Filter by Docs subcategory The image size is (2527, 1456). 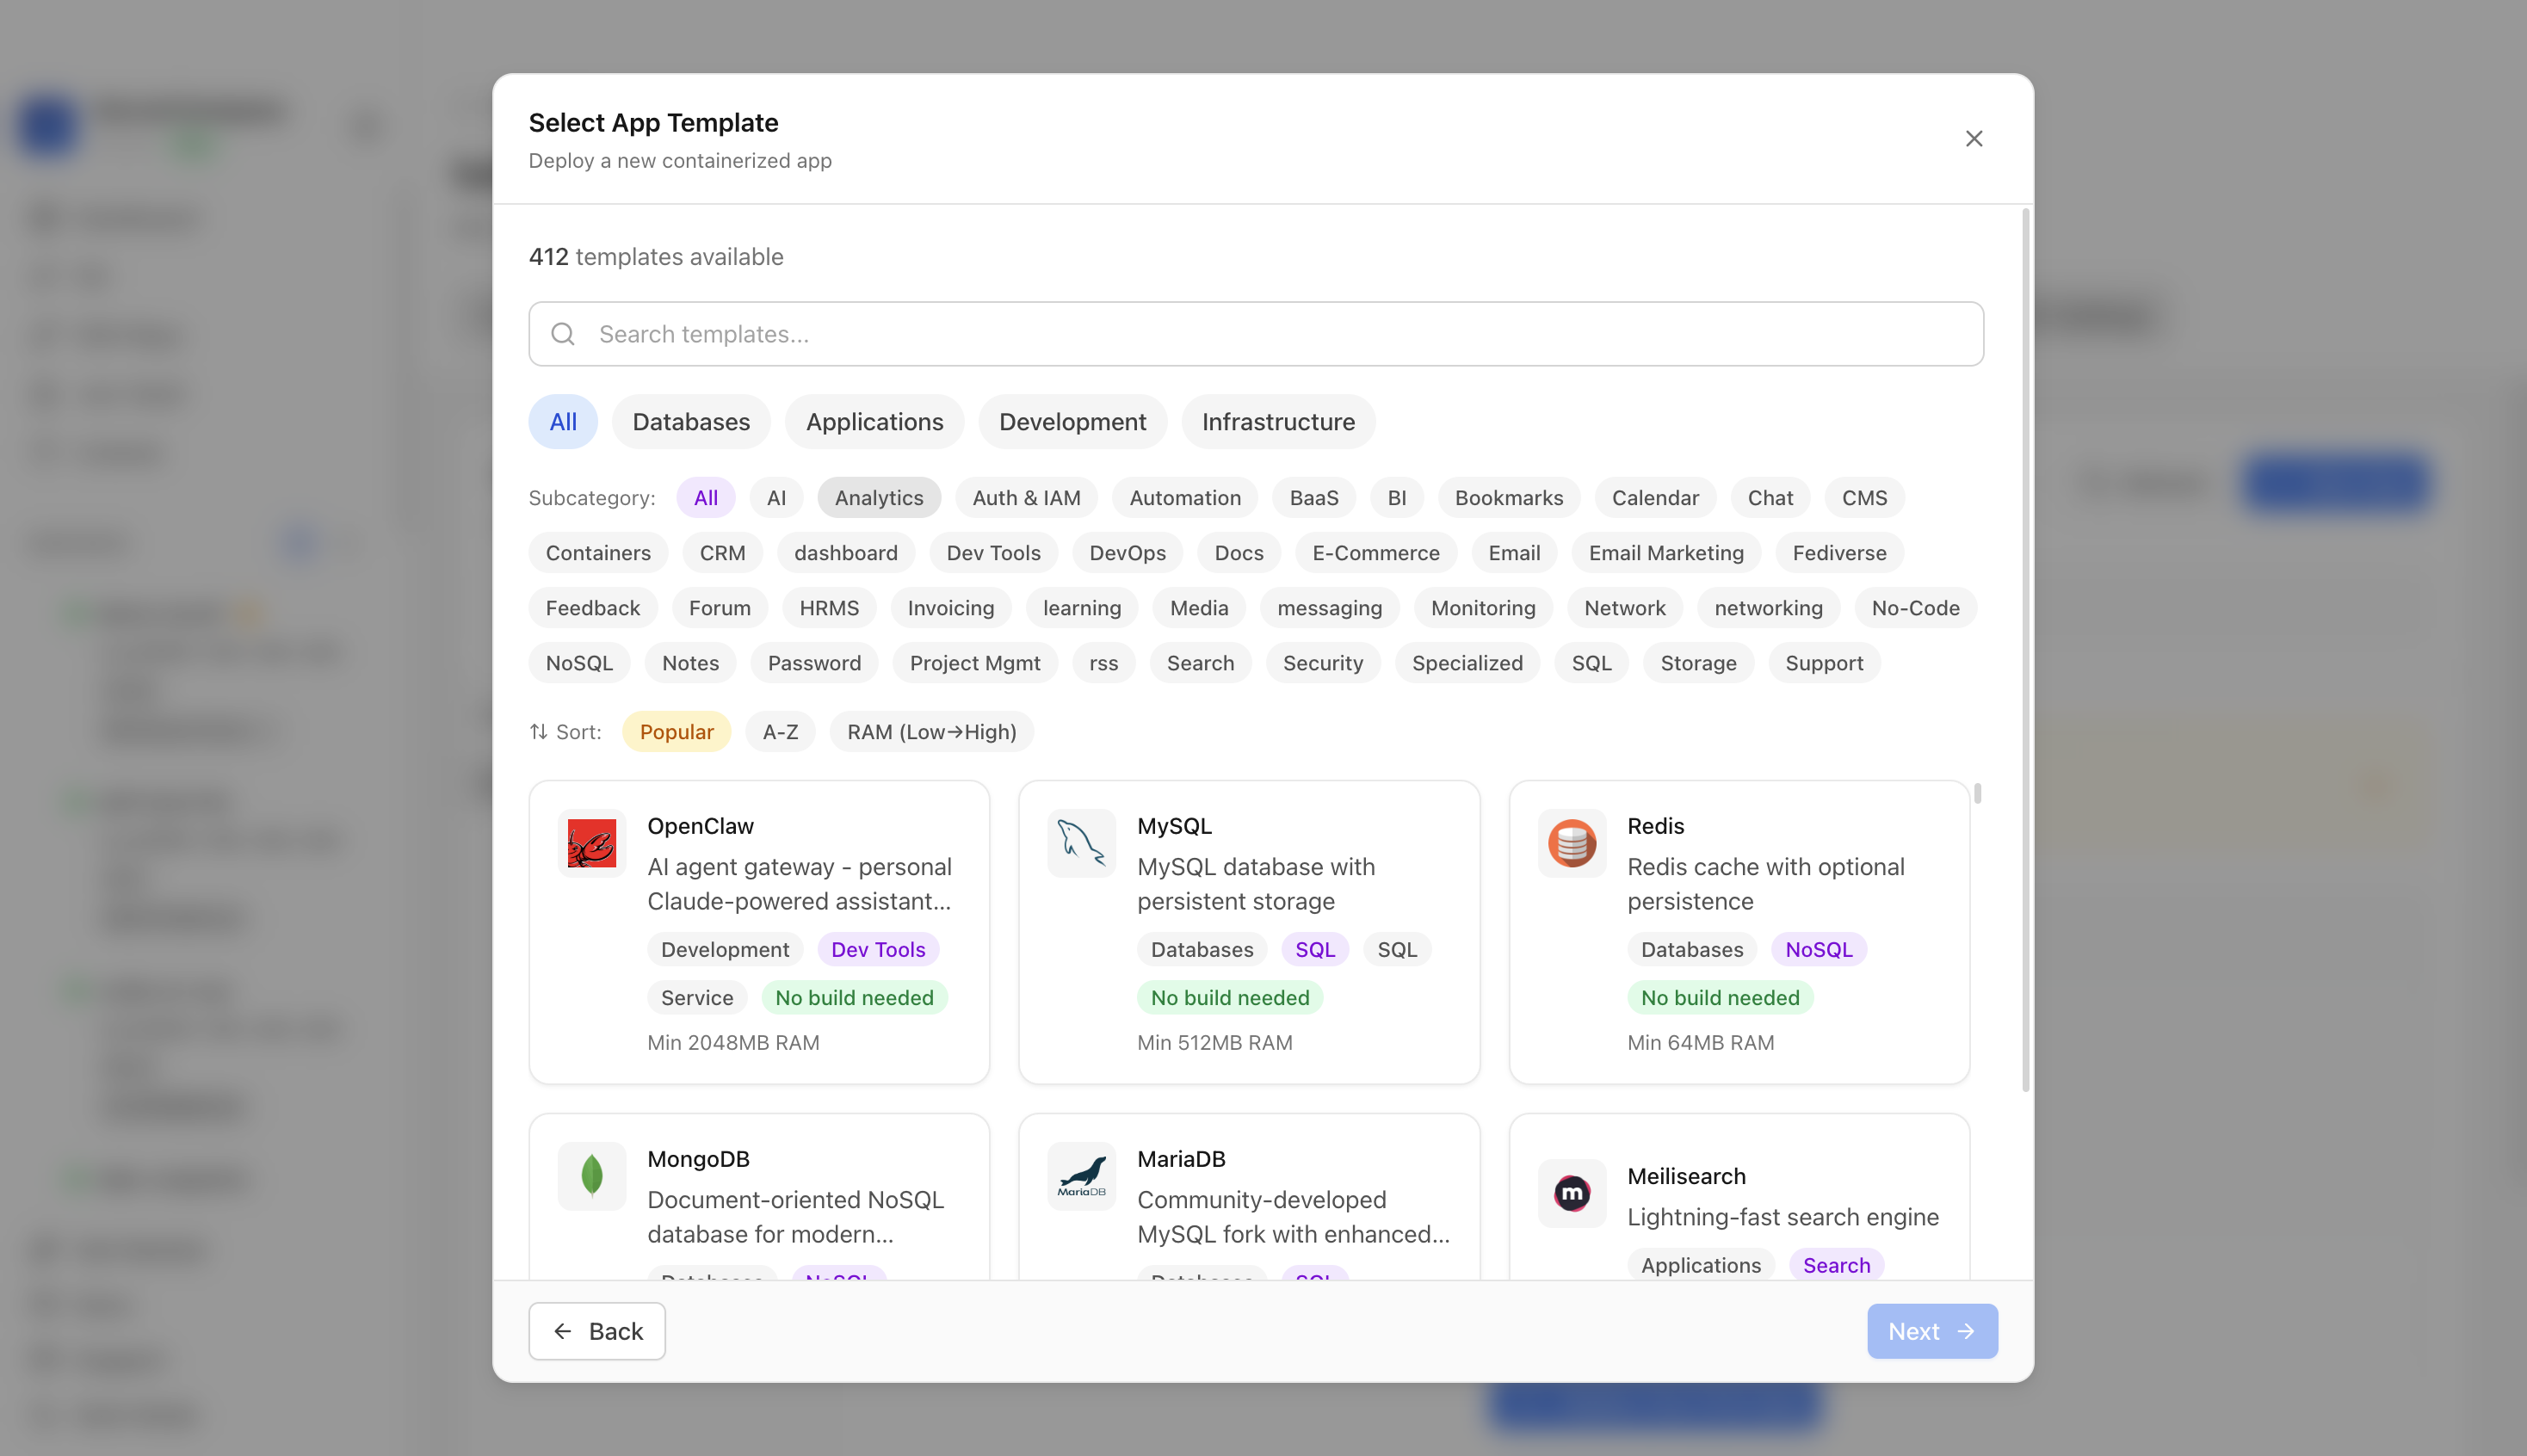pyautogui.click(x=1239, y=553)
